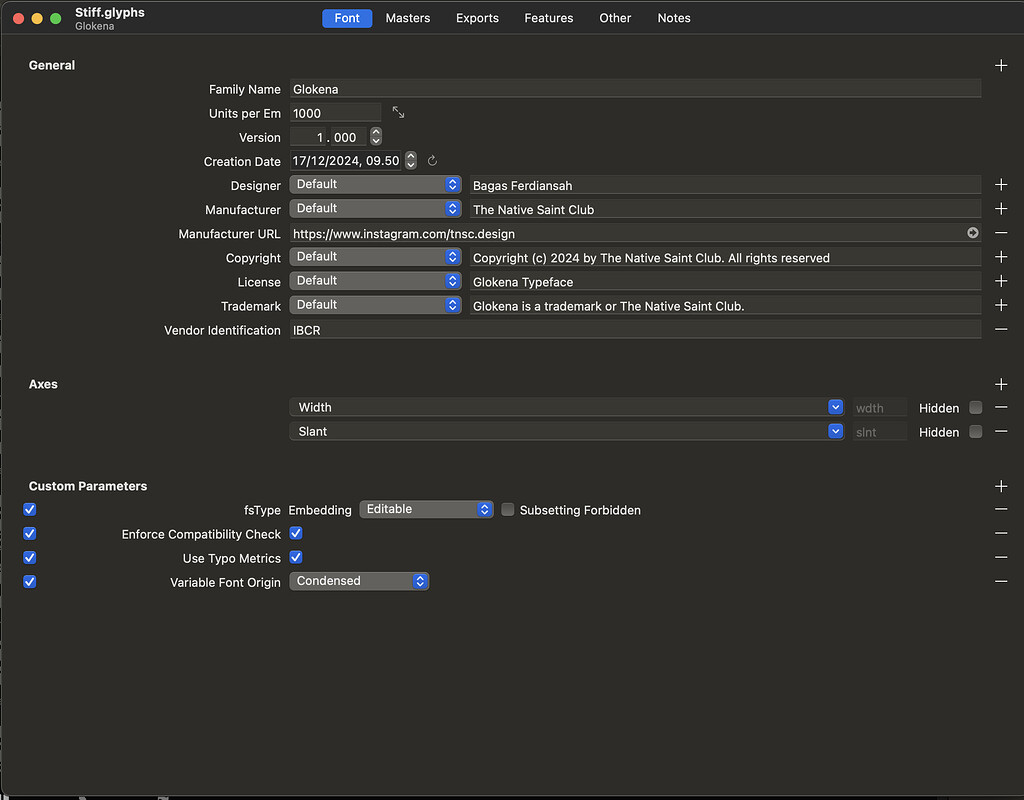Remove the Slant axis
The height and width of the screenshot is (800, 1024).
pyautogui.click(x=1000, y=432)
